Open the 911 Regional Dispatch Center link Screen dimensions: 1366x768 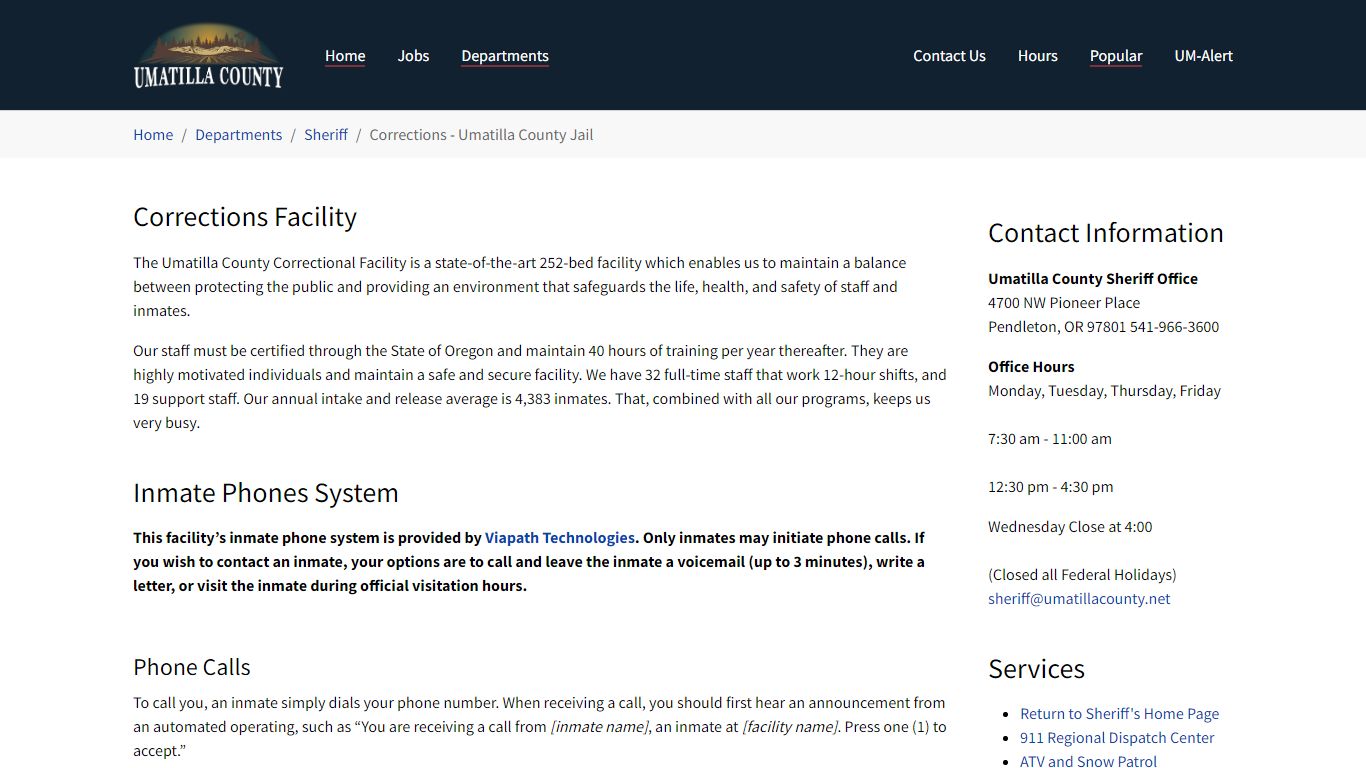click(1117, 738)
